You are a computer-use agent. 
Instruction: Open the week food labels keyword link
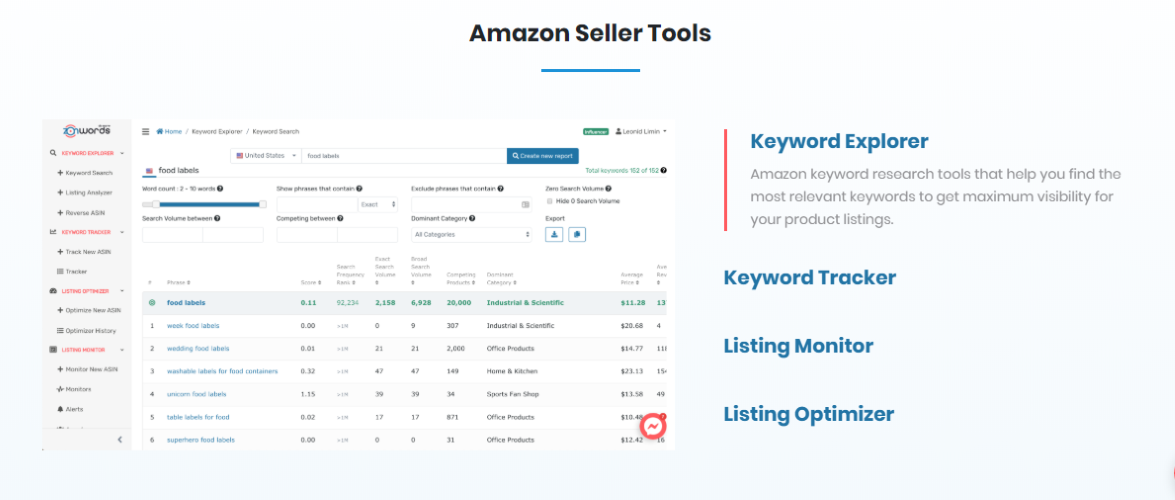coord(193,325)
